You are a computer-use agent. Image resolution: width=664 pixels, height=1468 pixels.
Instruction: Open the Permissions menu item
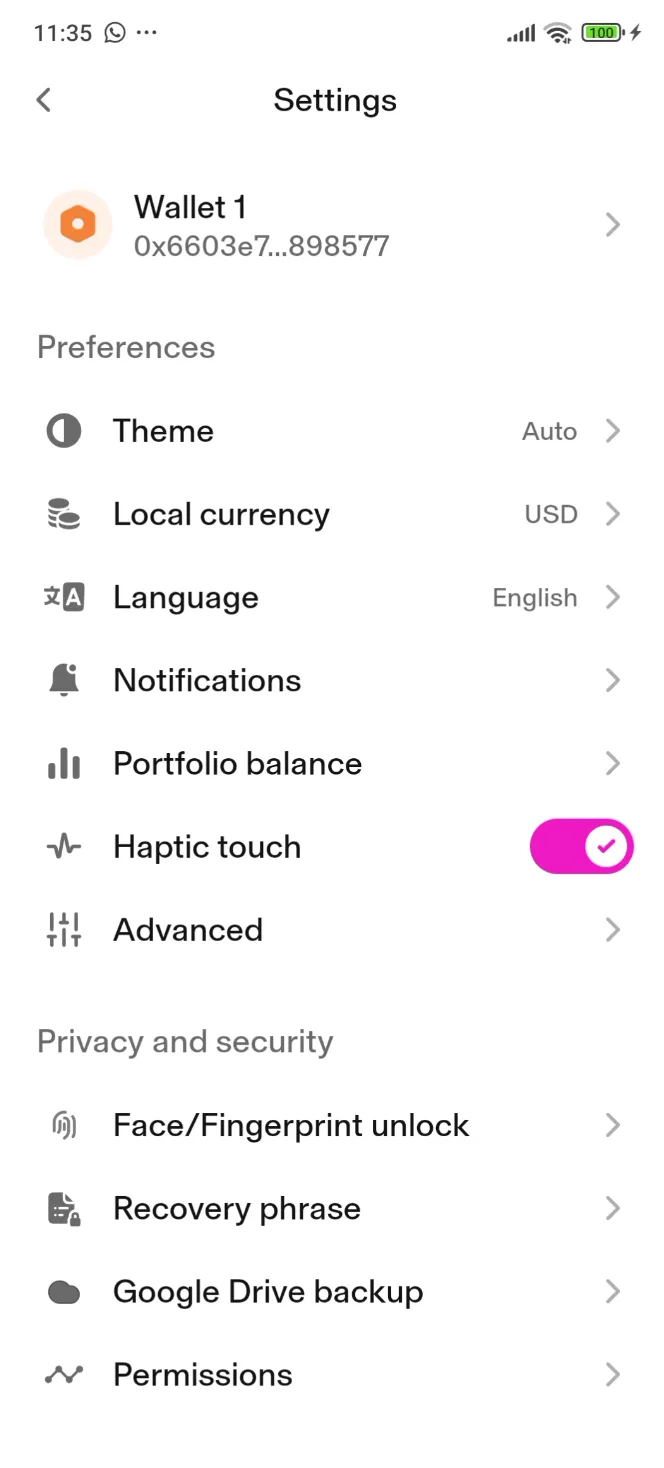click(203, 1375)
